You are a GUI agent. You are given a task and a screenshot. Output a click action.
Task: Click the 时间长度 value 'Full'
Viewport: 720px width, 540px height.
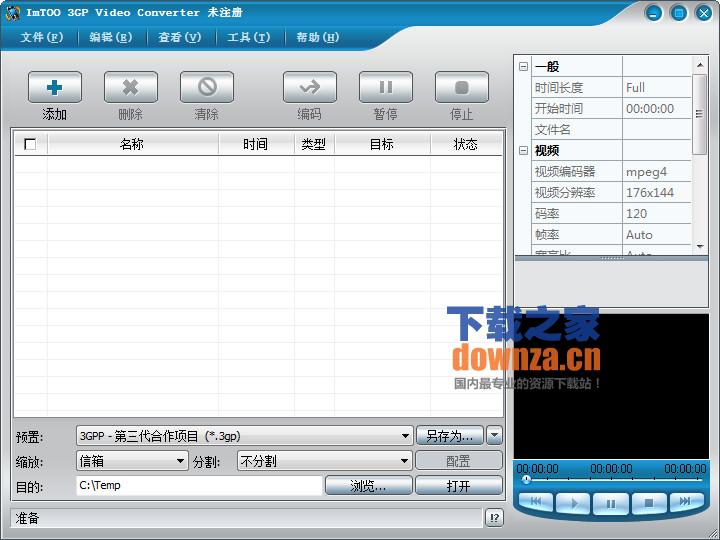point(657,87)
